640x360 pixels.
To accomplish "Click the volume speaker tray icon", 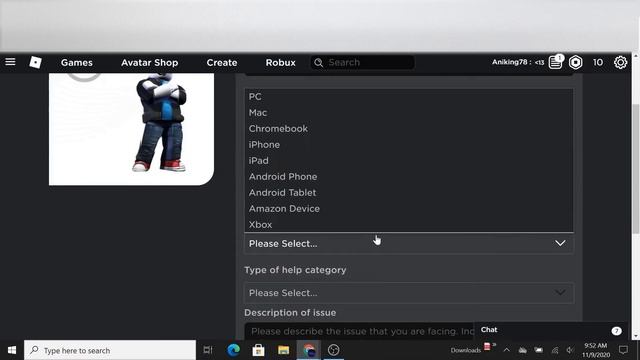I will click(x=570, y=350).
